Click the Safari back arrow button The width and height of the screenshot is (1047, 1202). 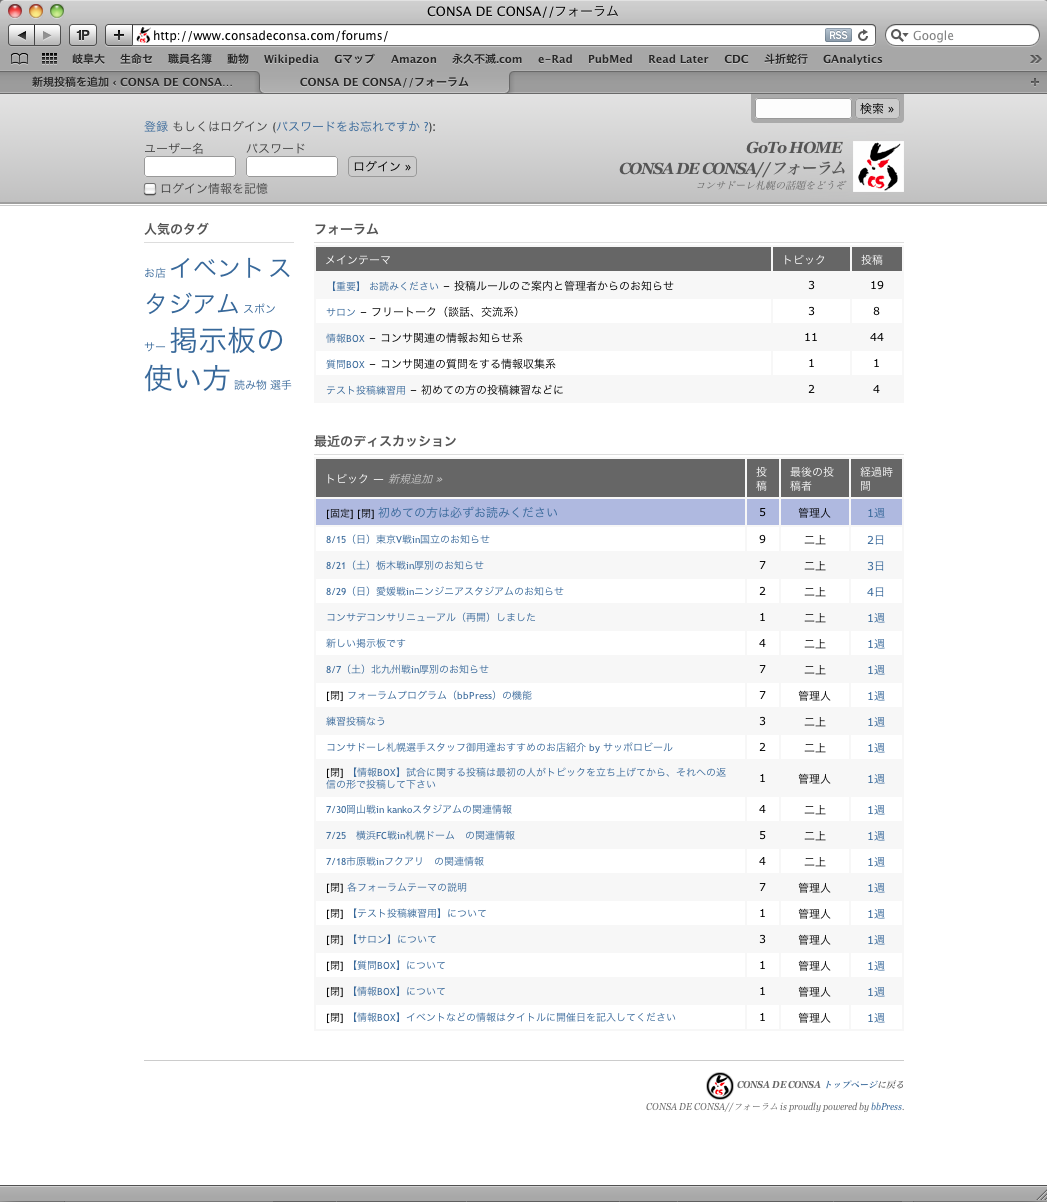tap(21, 35)
